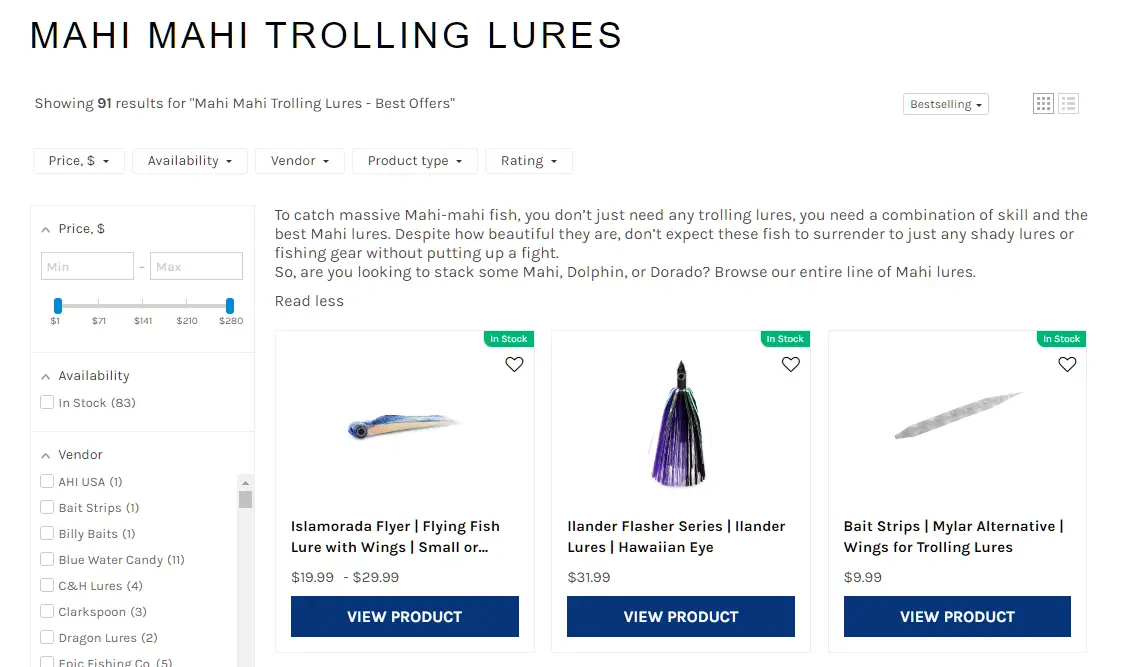
Task: Open the Vendor filter menu
Action: click(300, 161)
